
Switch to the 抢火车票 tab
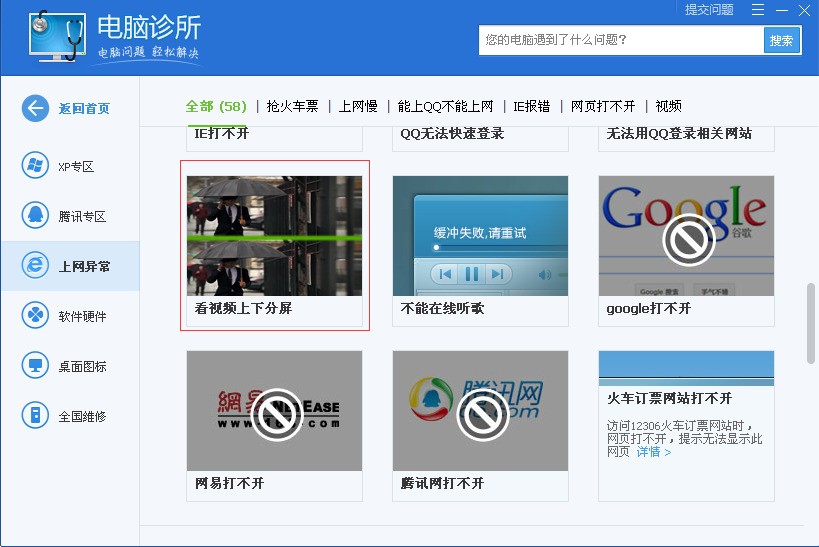point(292,106)
